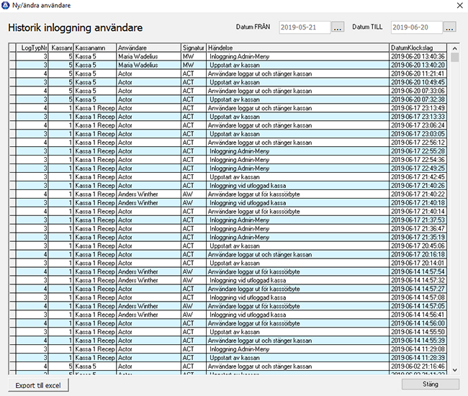Select timestamp 2019-06-17 21:40:26
The image size is (468, 396).
pyautogui.click(x=418, y=186)
